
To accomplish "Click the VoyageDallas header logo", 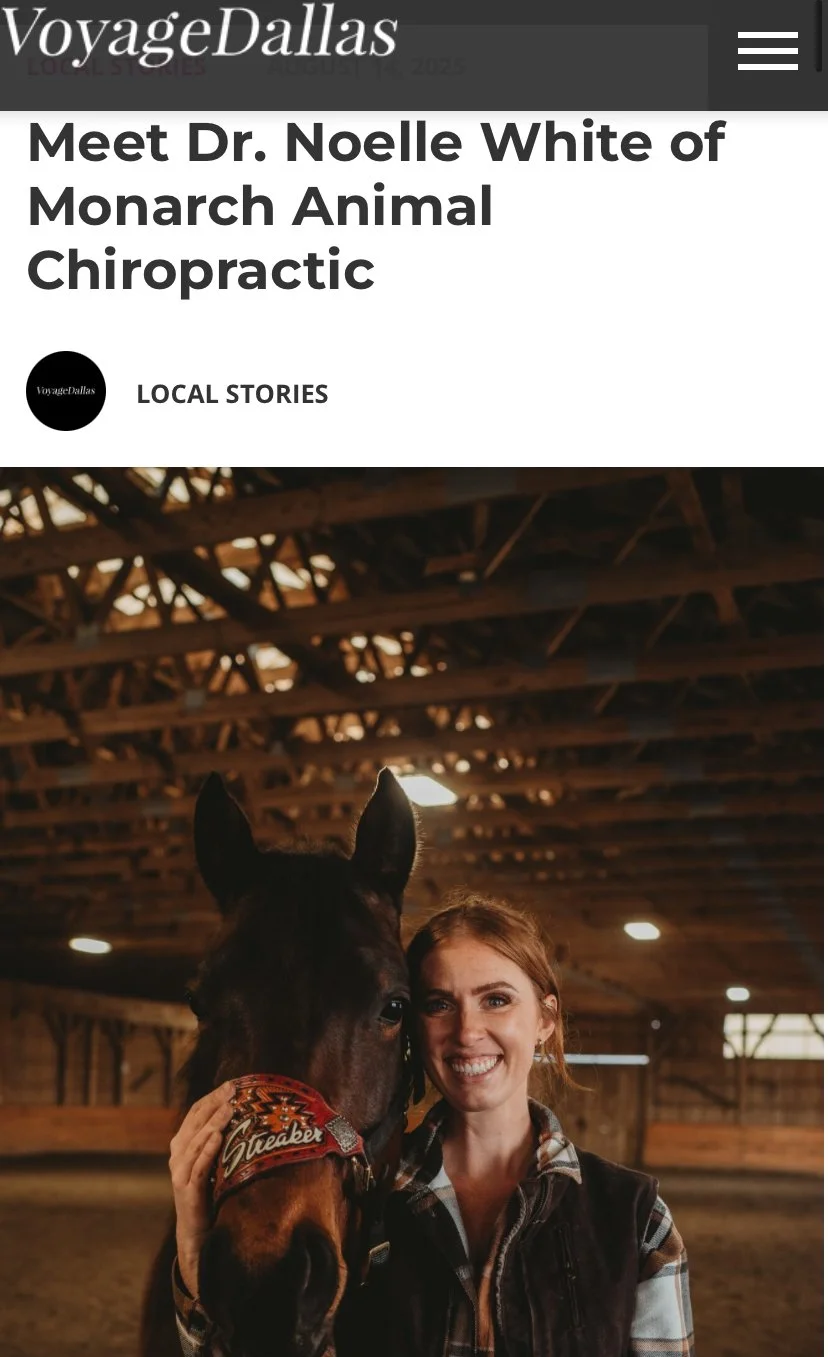I will coord(199,33).
